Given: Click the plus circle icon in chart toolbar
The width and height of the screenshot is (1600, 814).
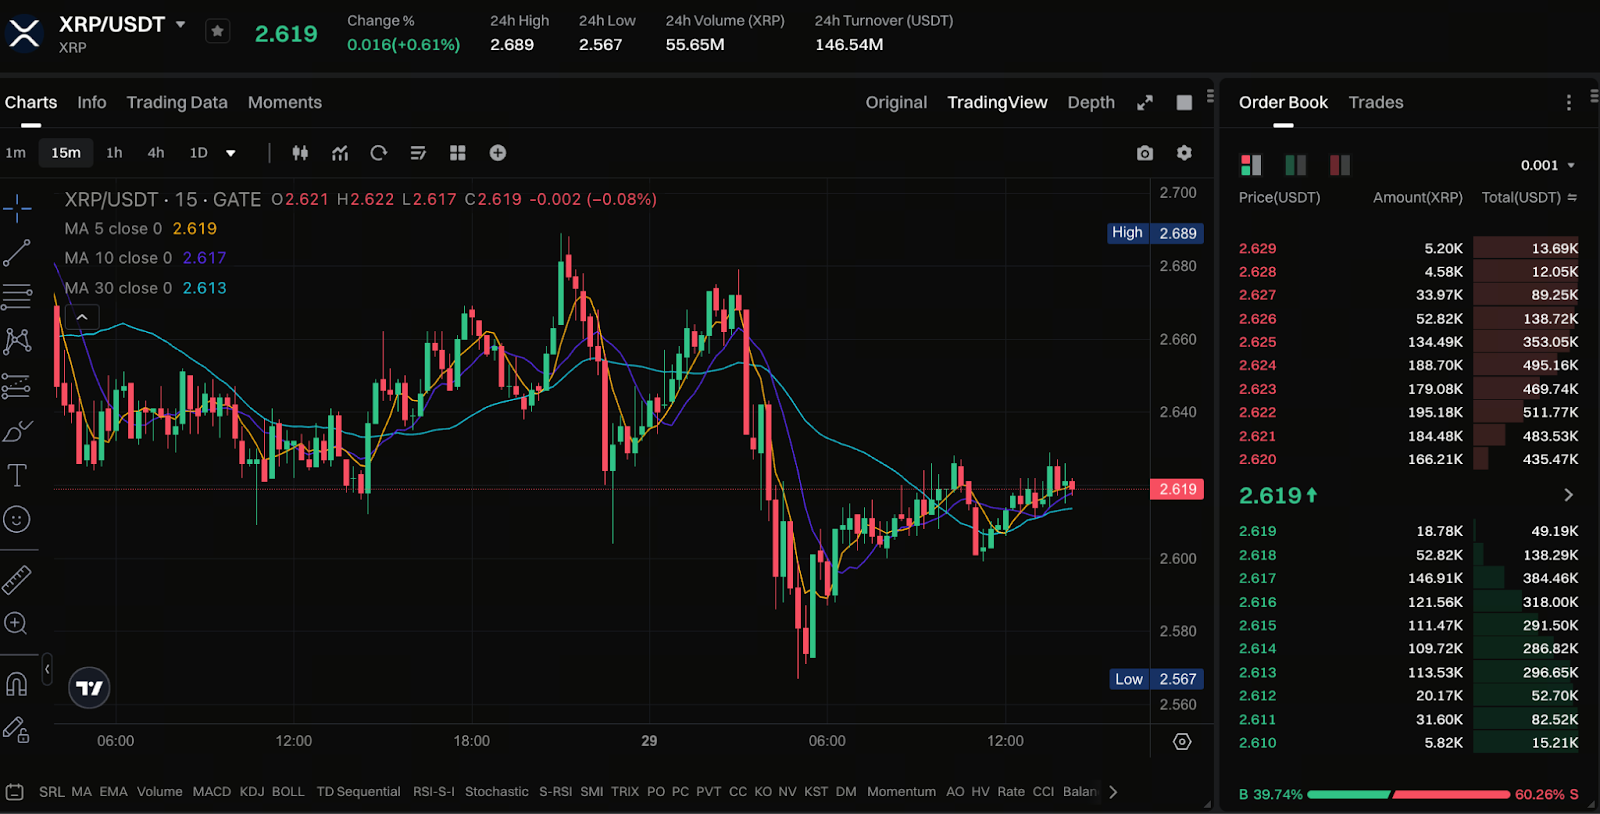Looking at the screenshot, I should 498,153.
